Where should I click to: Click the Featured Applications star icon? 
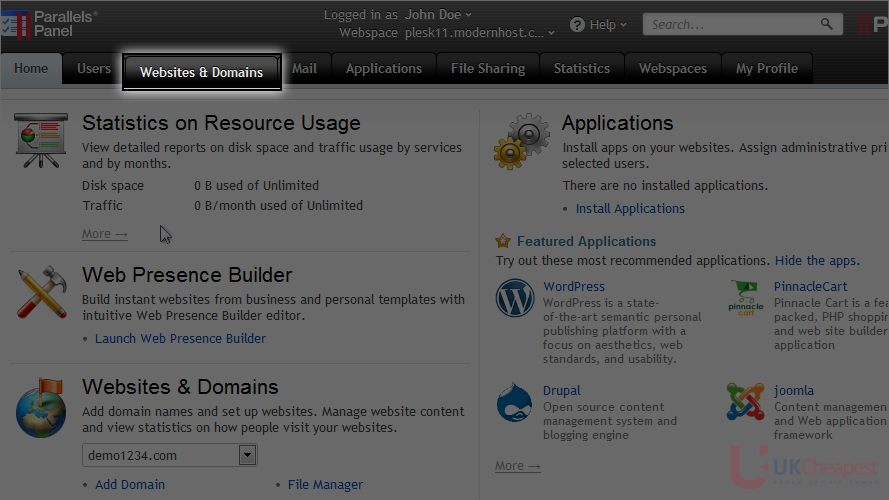pos(503,241)
